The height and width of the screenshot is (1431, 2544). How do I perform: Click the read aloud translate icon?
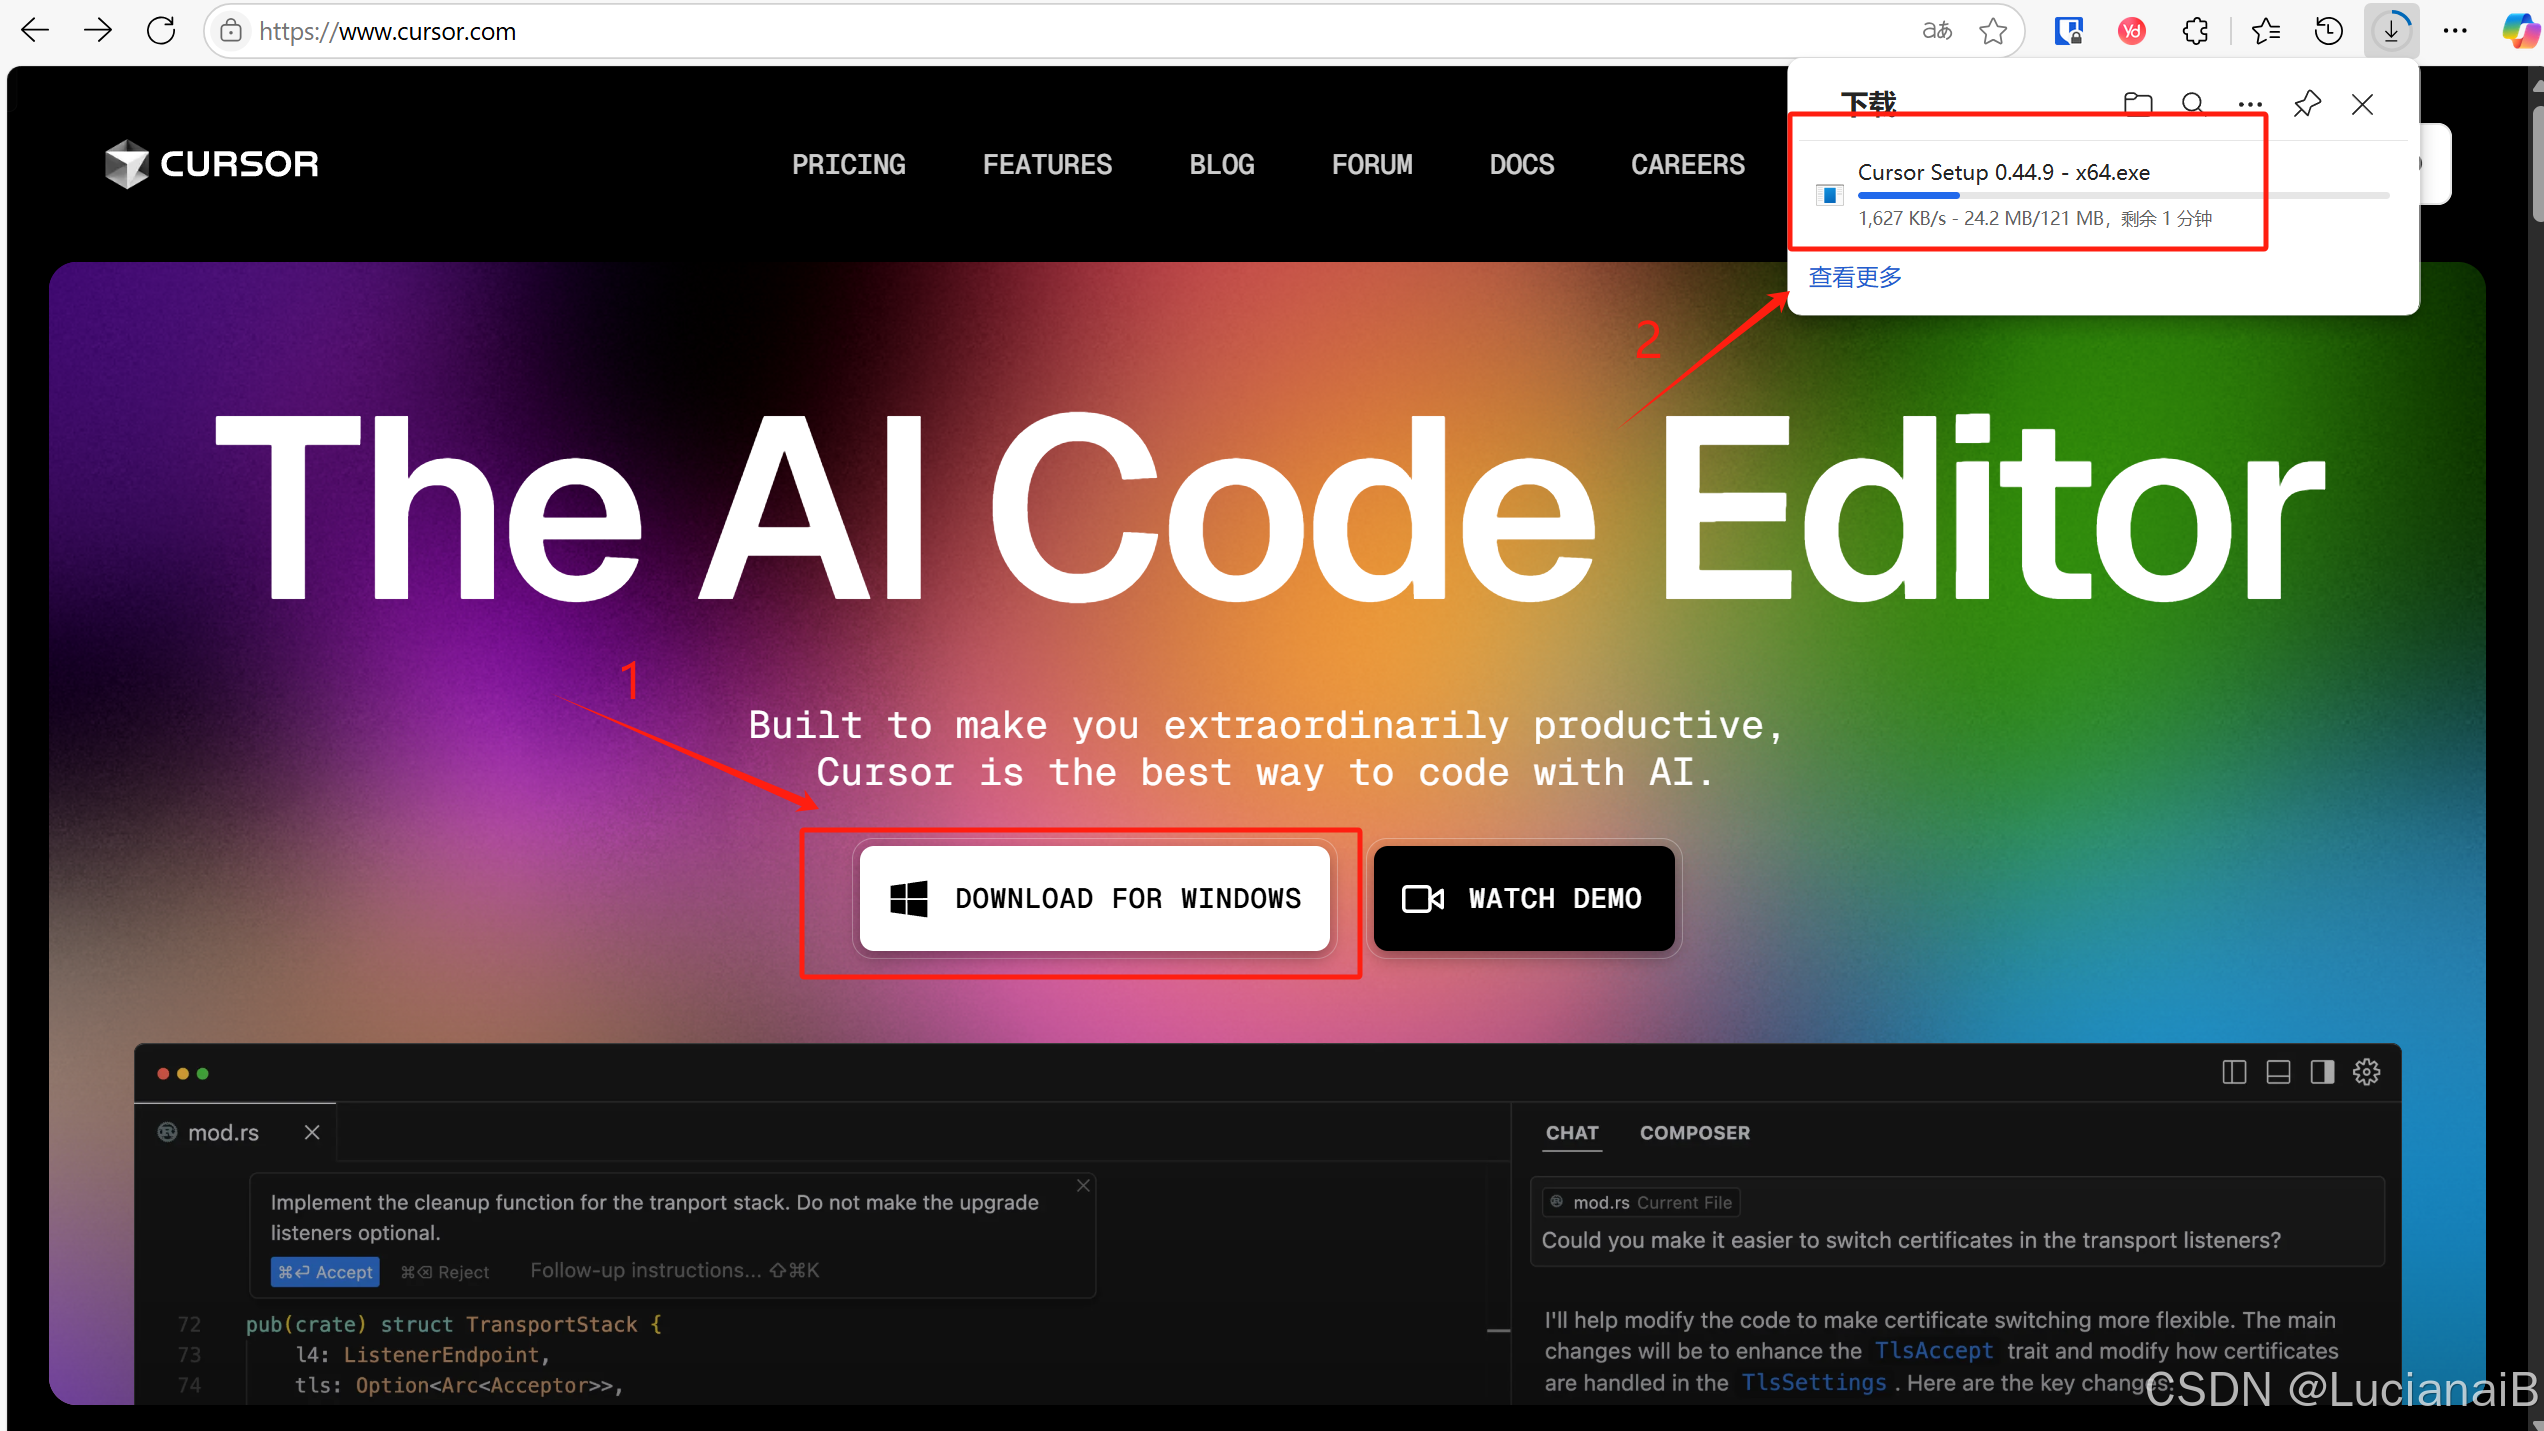click(x=1937, y=31)
